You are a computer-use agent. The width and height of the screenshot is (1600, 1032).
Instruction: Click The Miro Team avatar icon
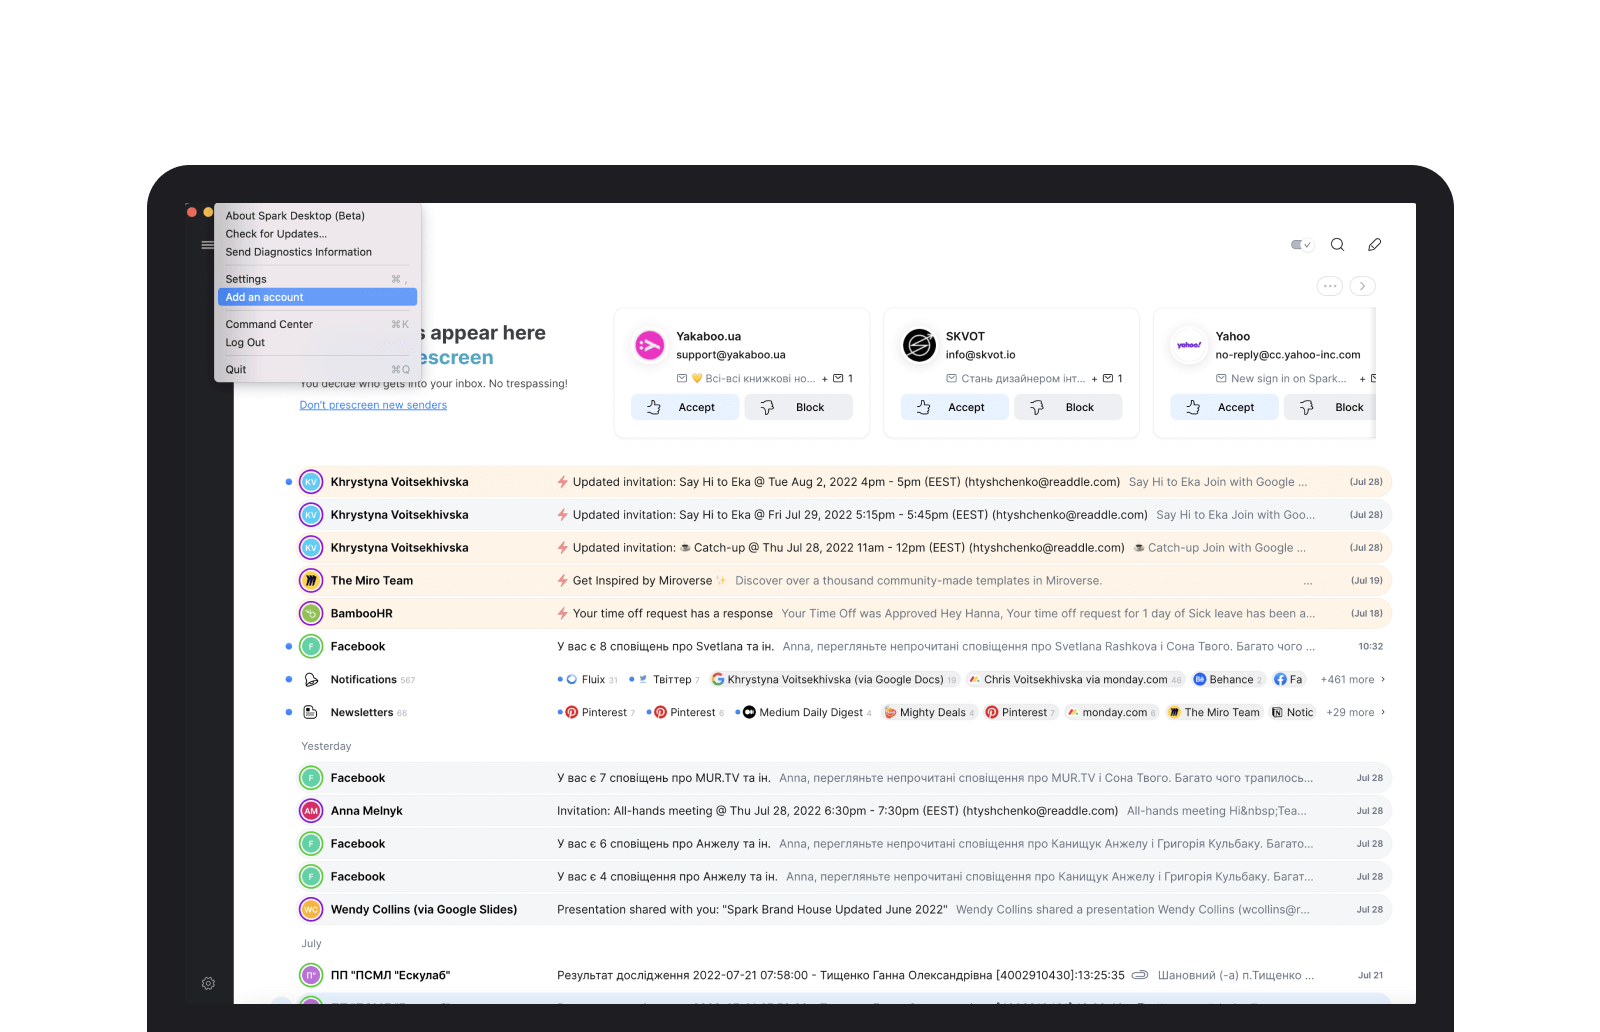[x=311, y=581]
